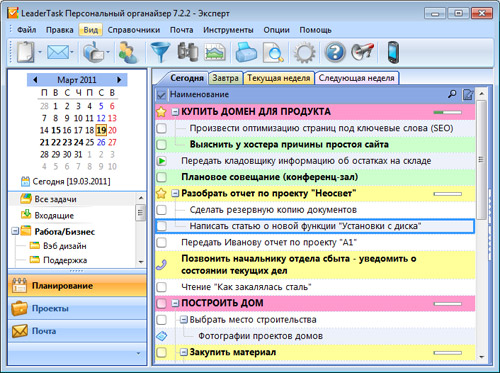Screen dimensions: 500x373
Task: Open the contacts people icon
Action: (x=128, y=52)
